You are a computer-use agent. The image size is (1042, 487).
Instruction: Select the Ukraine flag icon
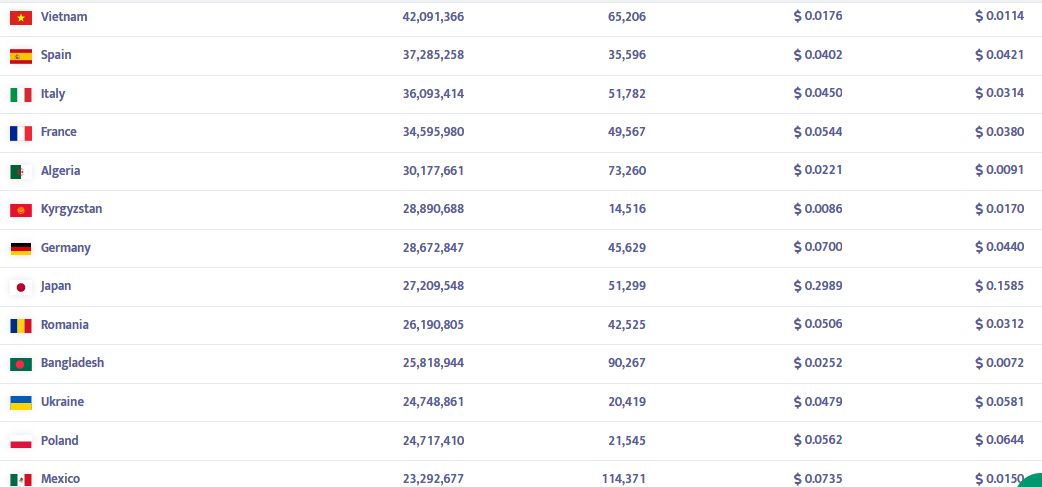coord(21,402)
